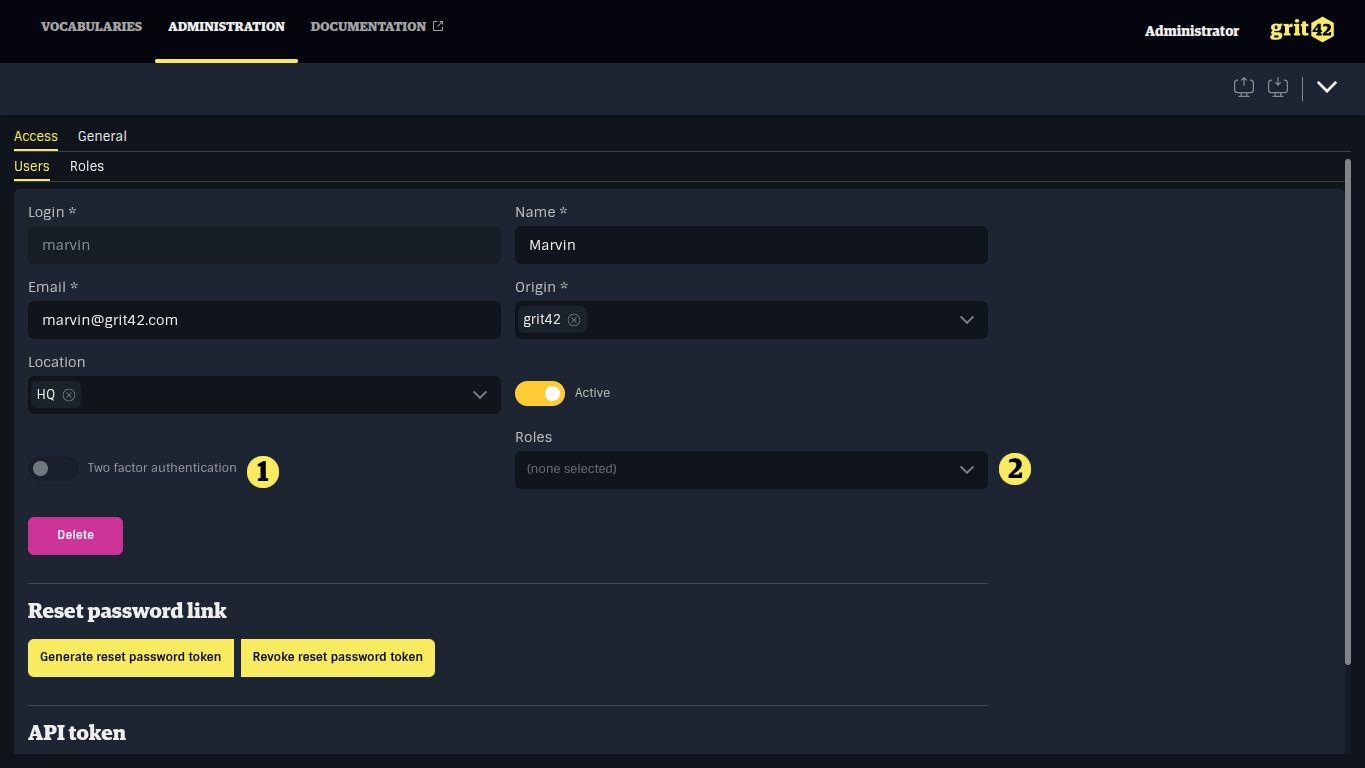
Task: Open the Roles sub-tab
Action: tap(87, 166)
